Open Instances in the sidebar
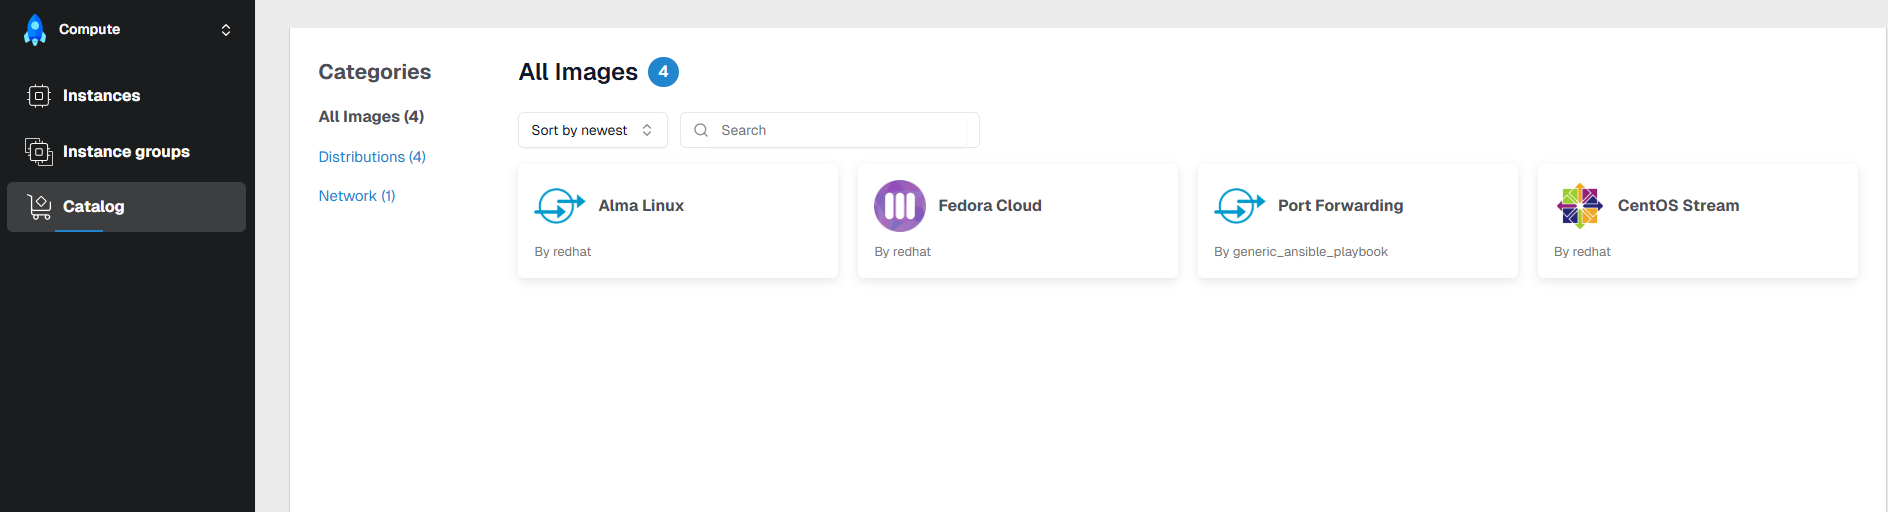Image resolution: width=1888 pixels, height=512 pixels. tap(101, 96)
